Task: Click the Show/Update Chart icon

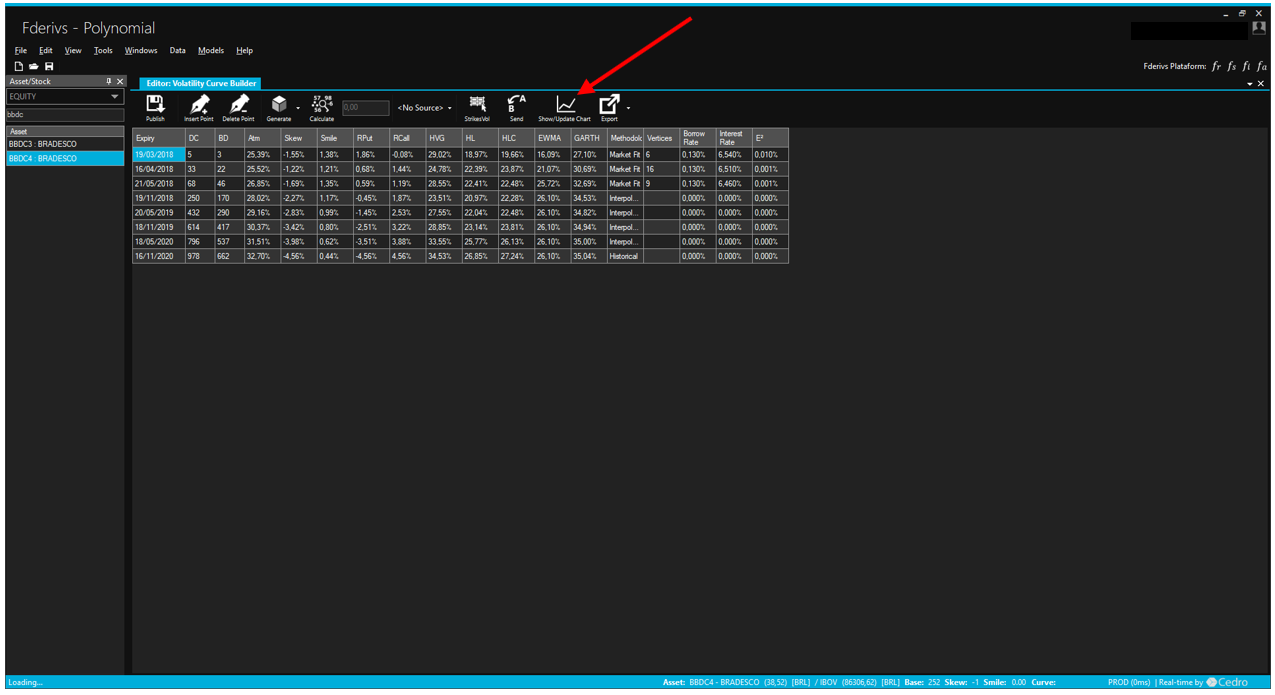Action: pyautogui.click(x=565, y=104)
